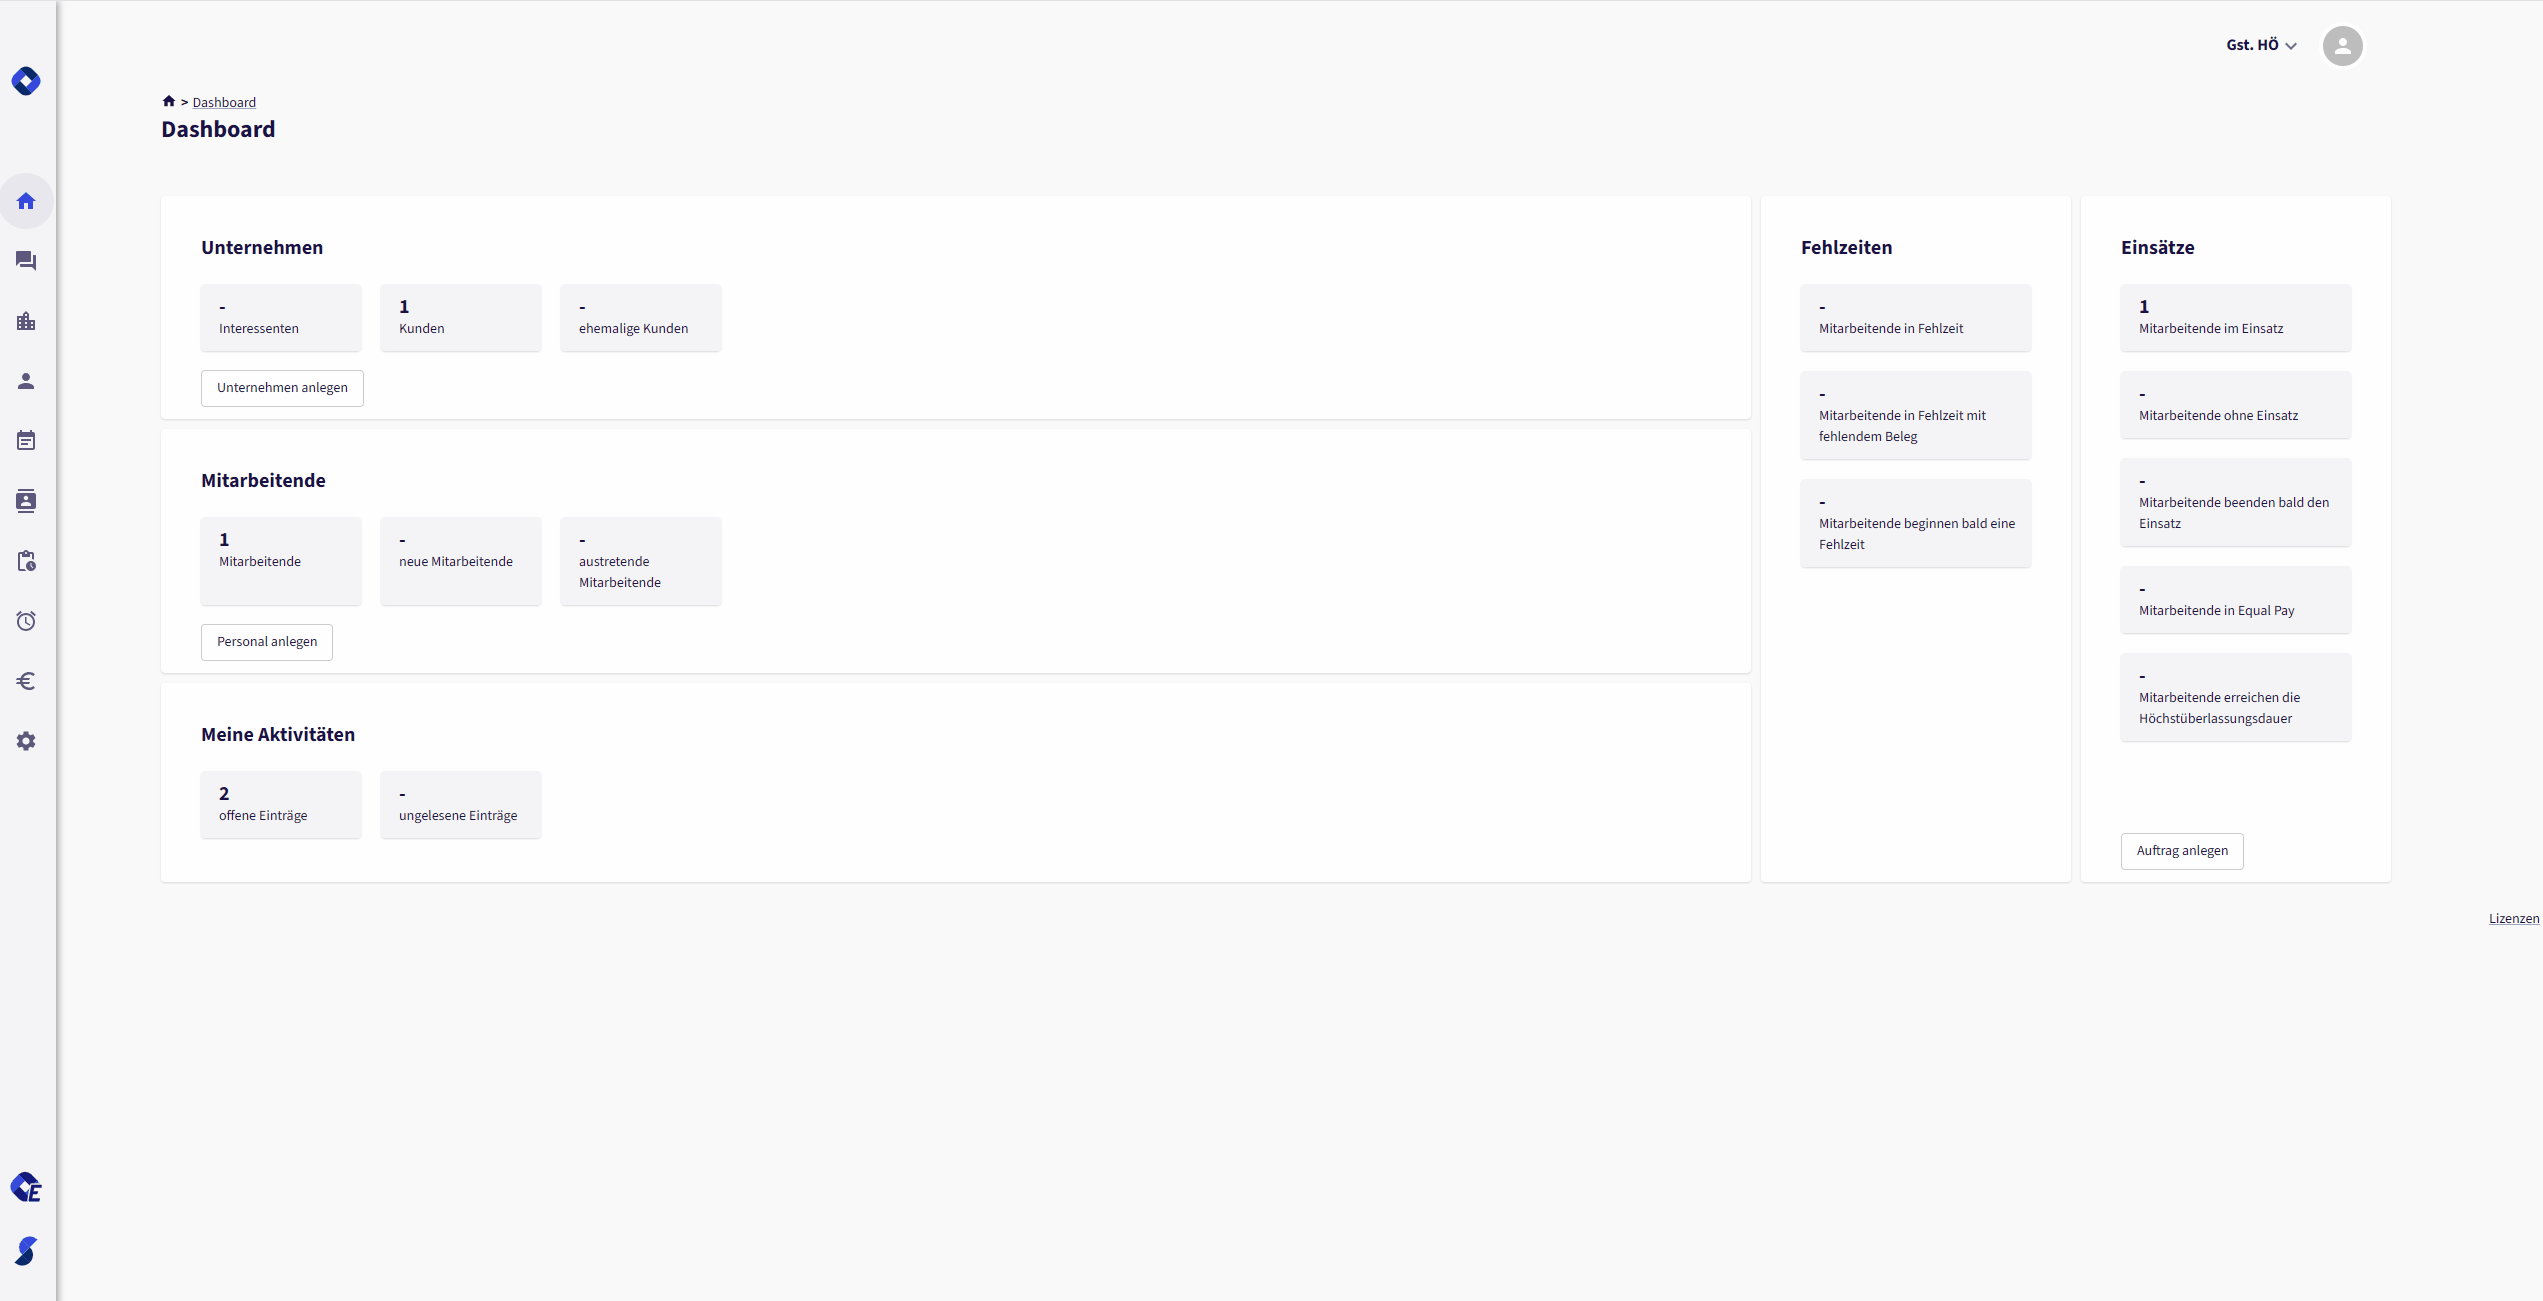
Task: Open the calendar event sidebar icon
Action: pyautogui.click(x=26, y=441)
